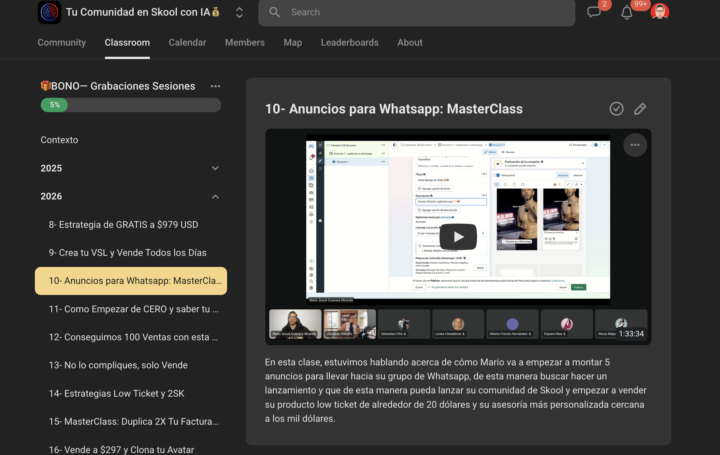720x455 pixels.
Task: Click the 5% course progress bar
Action: pos(131,105)
